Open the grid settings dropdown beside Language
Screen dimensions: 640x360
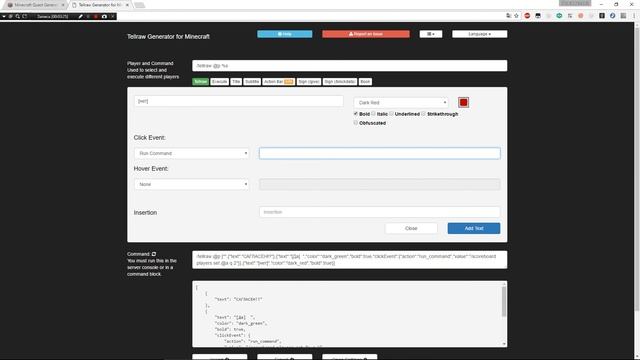click(431, 34)
